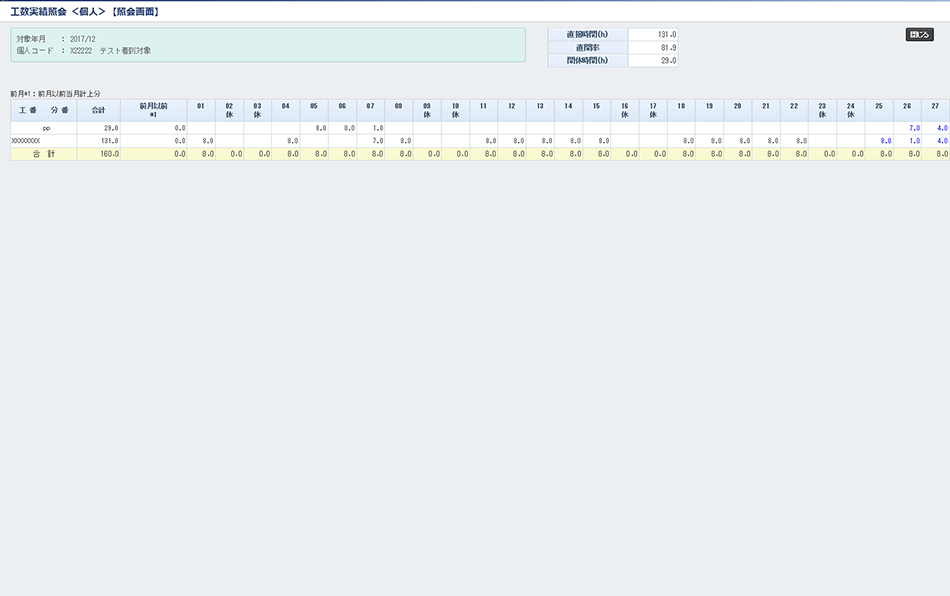Click the day 17 休 column header
Viewport: 950px width, 596px height.
(x=653, y=110)
